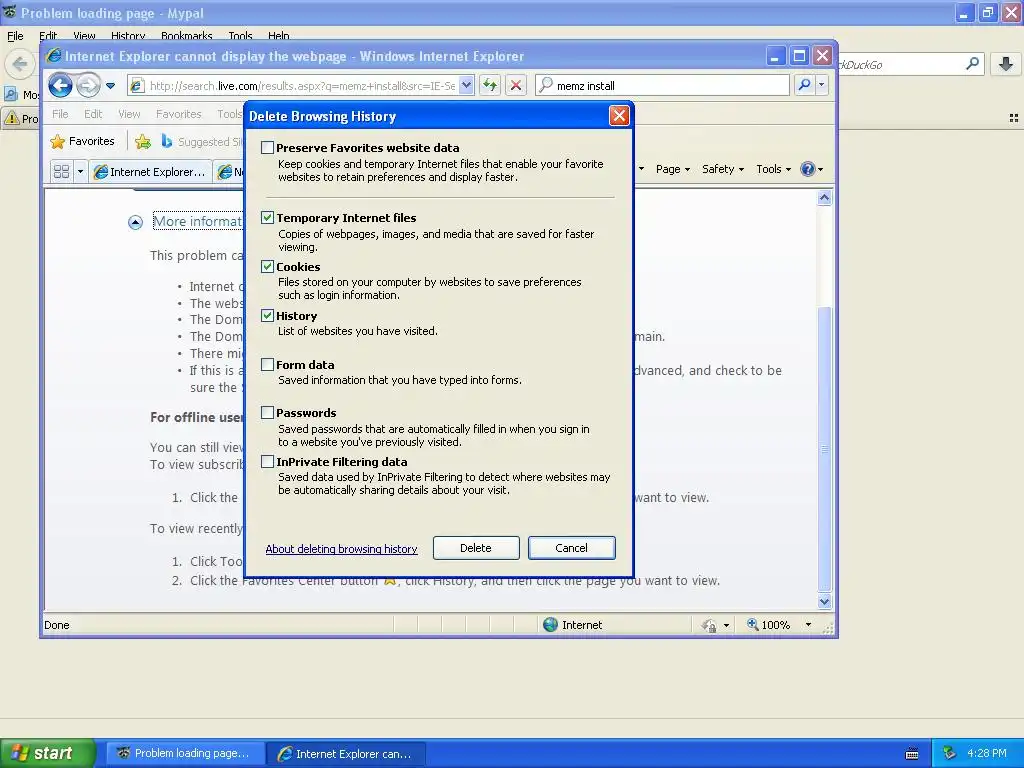The height and width of the screenshot is (768, 1024).
Task: Check the Form data checkbox
Action: (267, 364)
